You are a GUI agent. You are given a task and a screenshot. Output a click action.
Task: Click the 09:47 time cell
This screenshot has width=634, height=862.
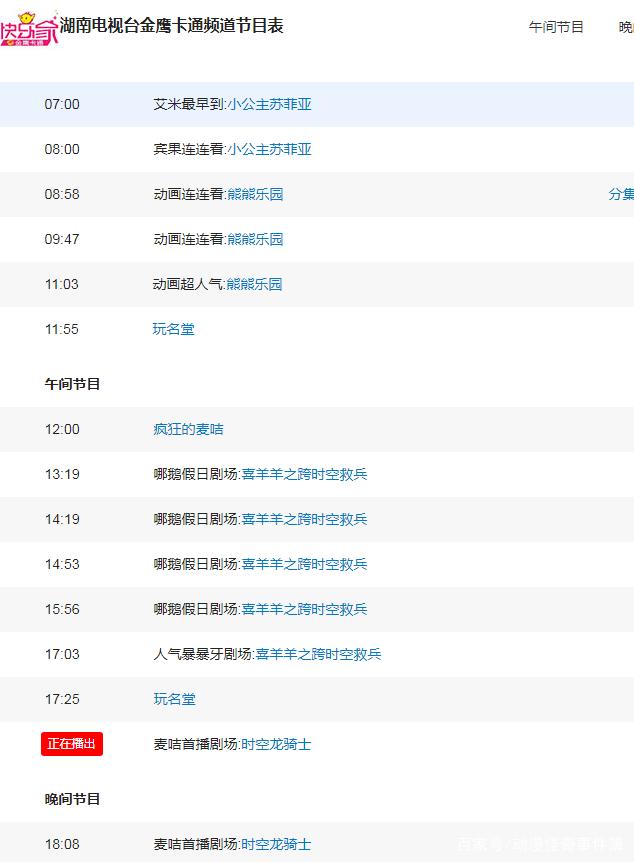click(62, 240)
